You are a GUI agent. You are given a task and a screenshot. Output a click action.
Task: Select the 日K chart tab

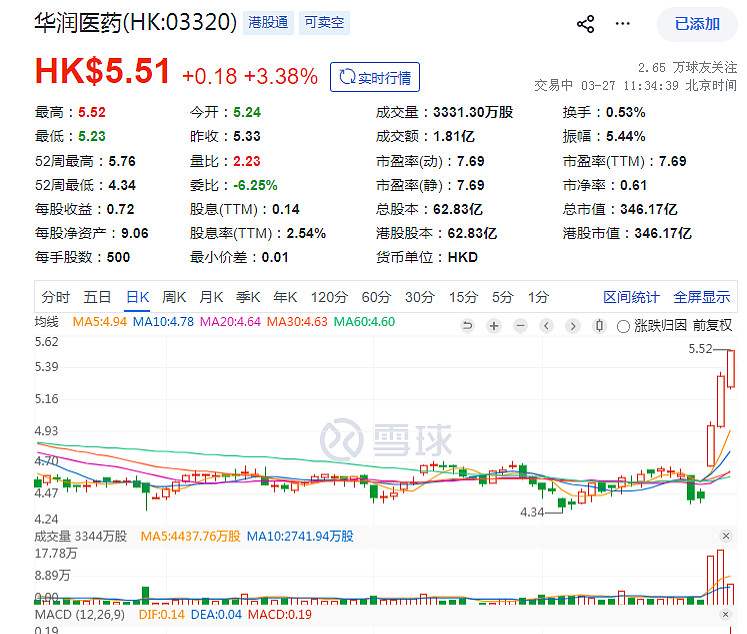[x=138, y=297]
